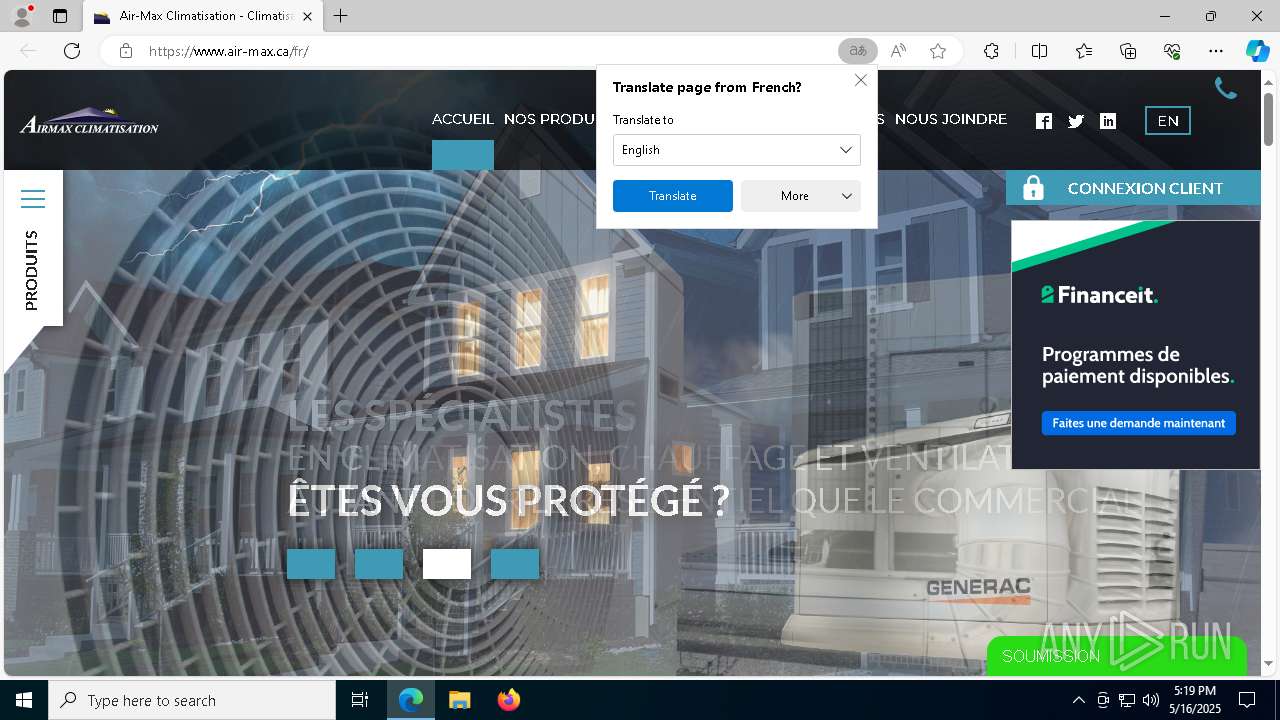Open the Windows Start menu
1280x720 pixels.
(24, 700)
